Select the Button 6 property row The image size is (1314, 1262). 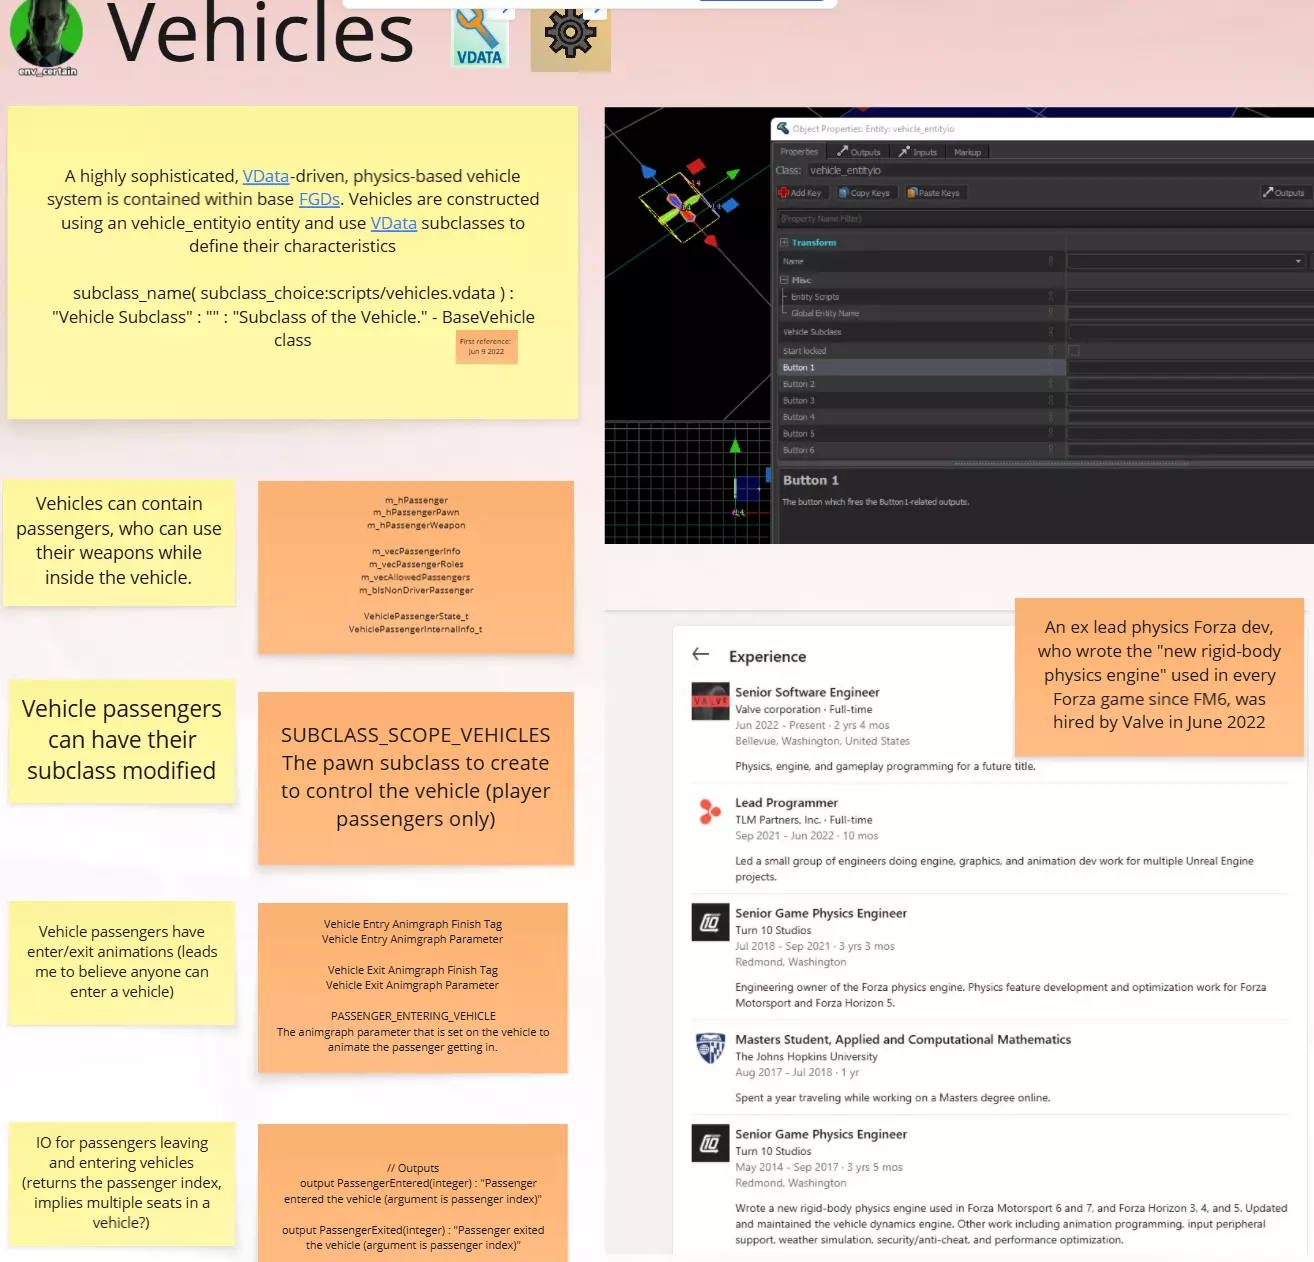click(922, 450)
